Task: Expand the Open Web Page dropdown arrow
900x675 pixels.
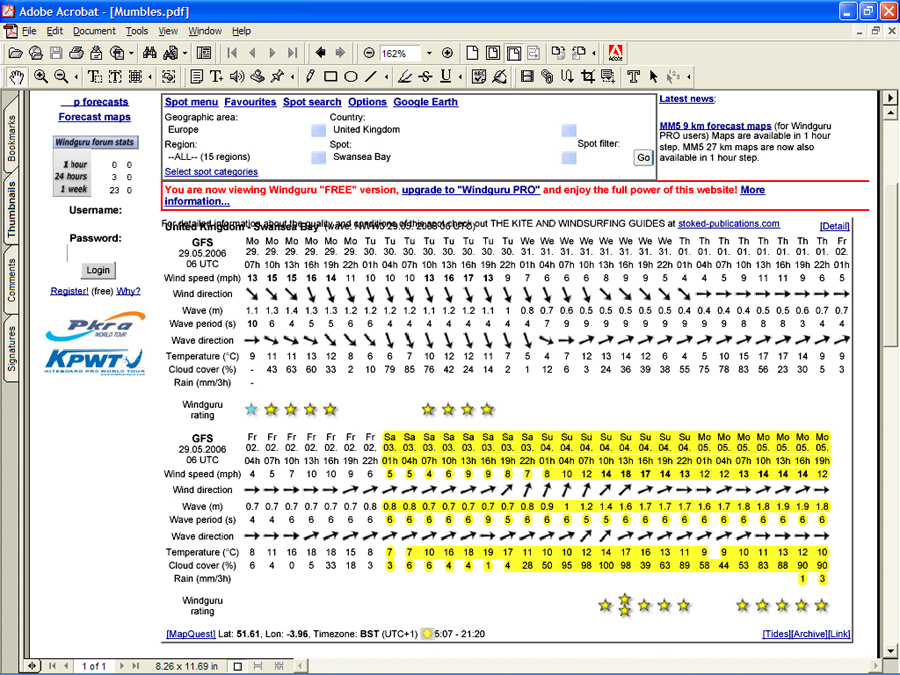Action: pyautogui.click(x=131, y=53)
